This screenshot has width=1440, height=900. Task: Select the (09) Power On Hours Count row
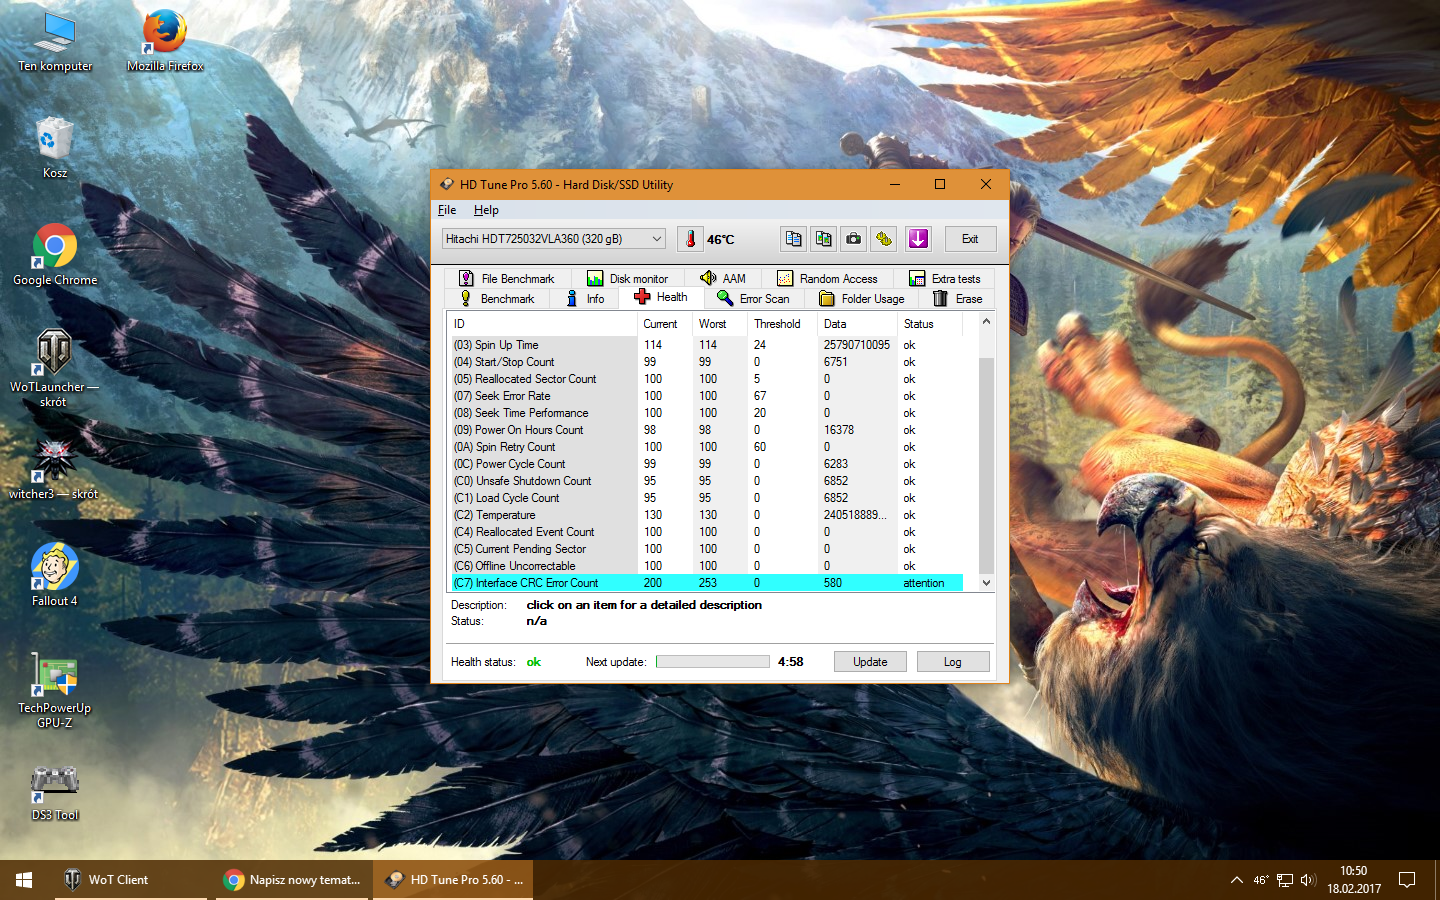(706, 430)
